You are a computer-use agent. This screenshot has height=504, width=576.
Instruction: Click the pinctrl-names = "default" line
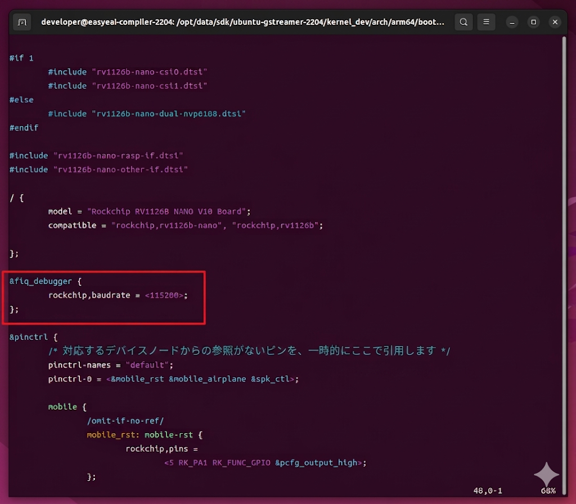click(x=111, y=365)
